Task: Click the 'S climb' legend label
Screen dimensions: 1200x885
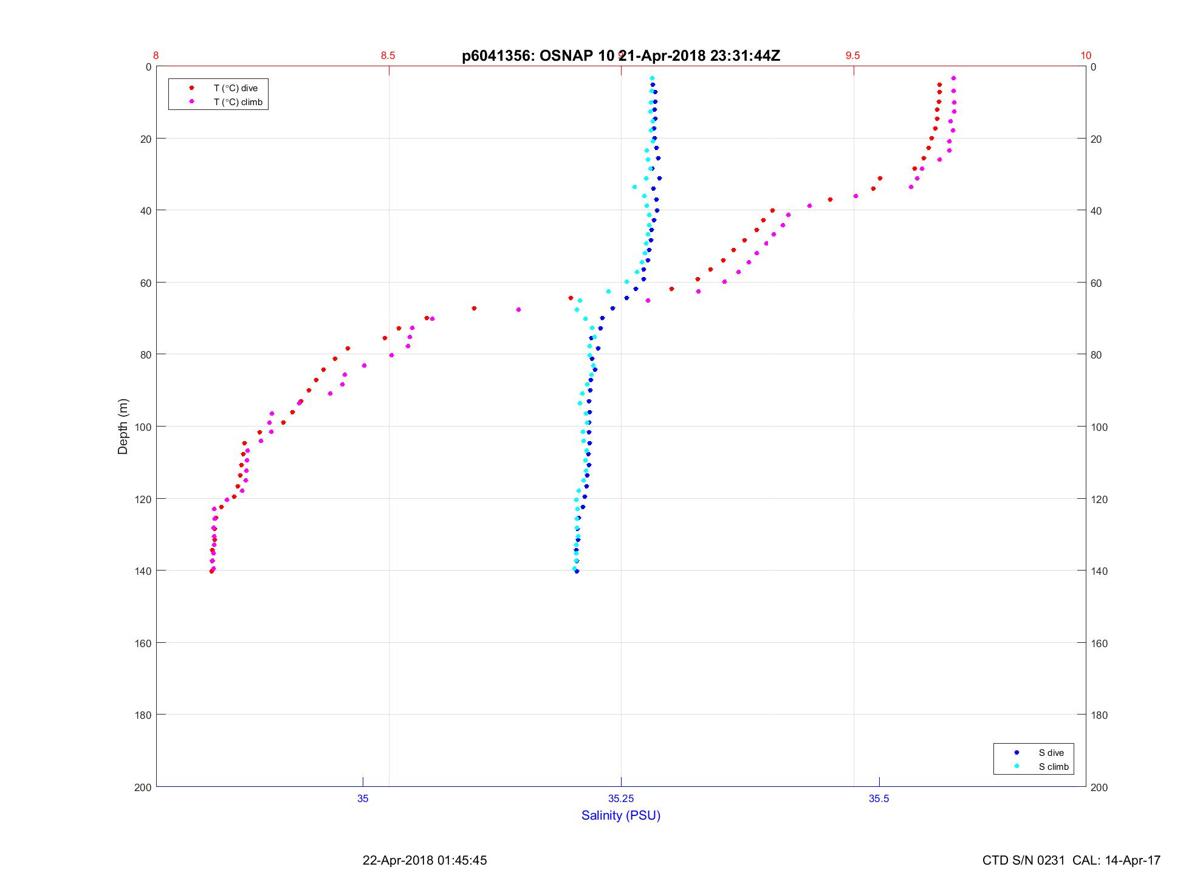Action: (1054, 767)
